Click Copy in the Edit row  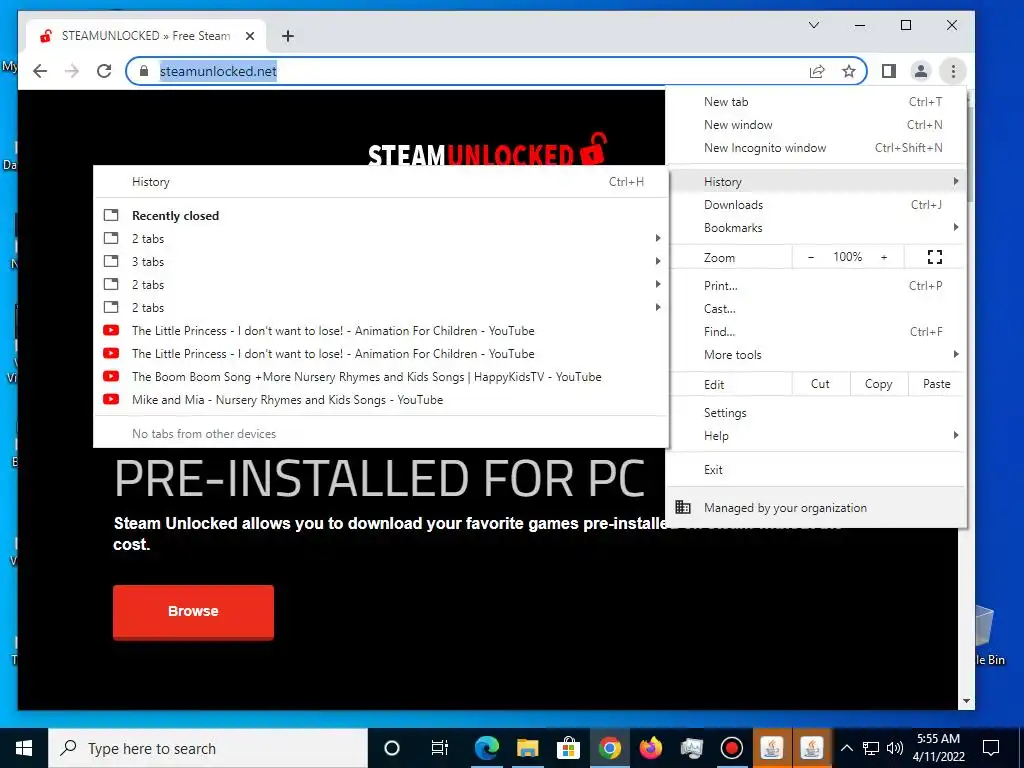click(x=878, y=384)
